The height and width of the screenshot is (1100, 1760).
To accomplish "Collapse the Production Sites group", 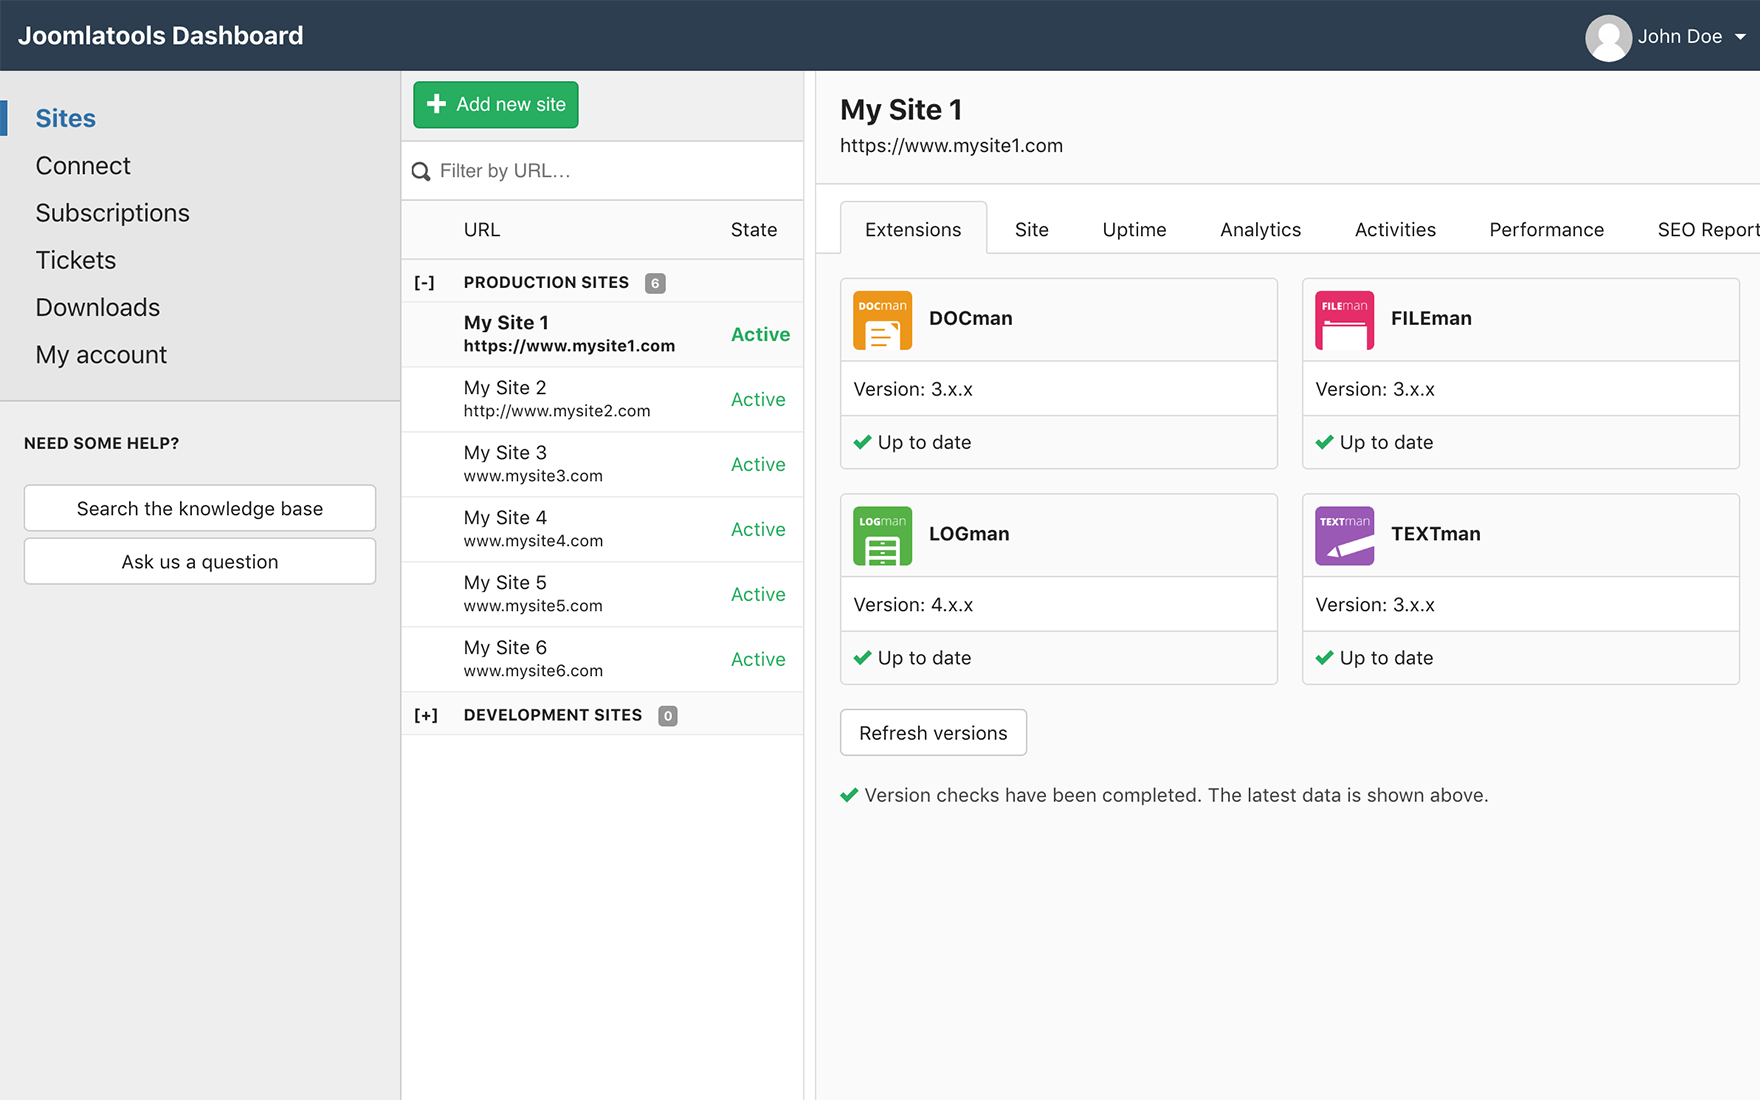I will pos(425,283).
